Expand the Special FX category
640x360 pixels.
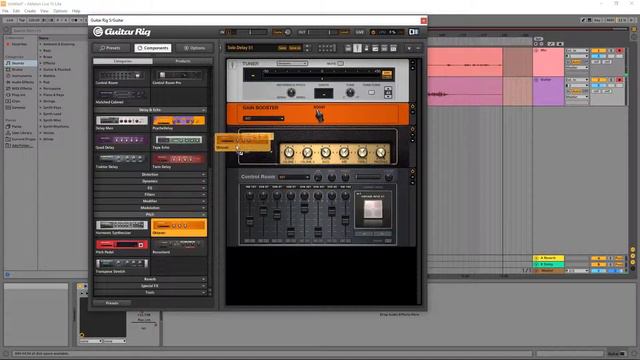(150, 286)
